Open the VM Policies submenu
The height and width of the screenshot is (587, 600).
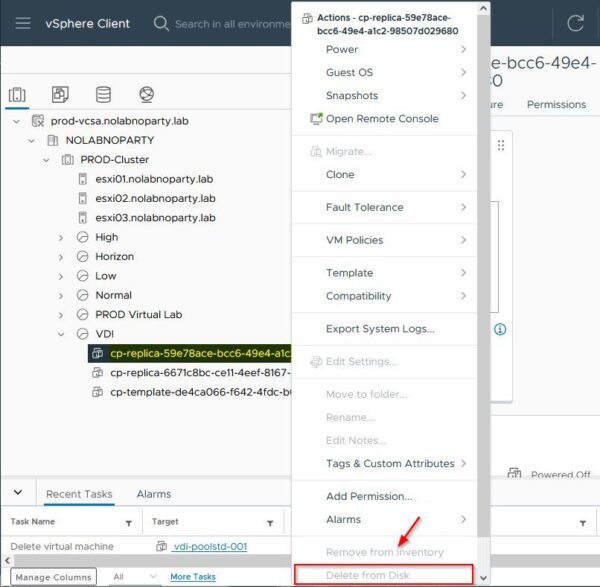(x=385, y=240)
